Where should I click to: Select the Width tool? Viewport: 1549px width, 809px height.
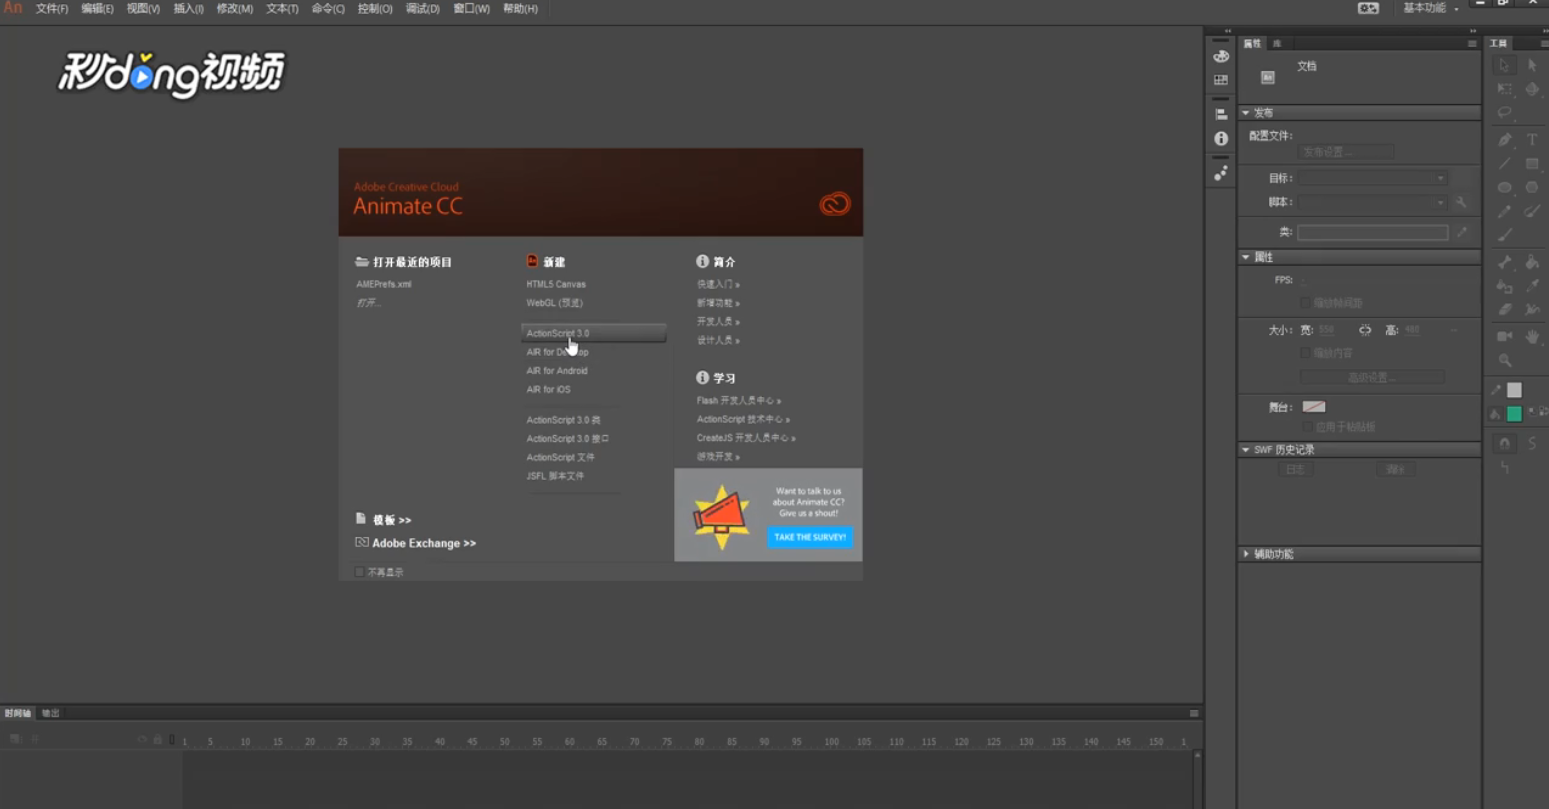pyautogui.click(x=1533, y=310)
